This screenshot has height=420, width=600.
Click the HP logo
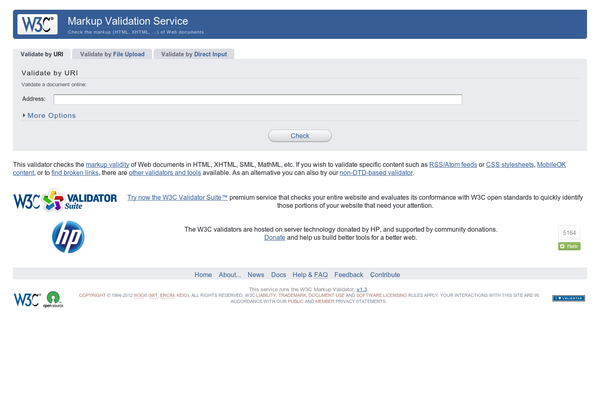click(68, 237)
